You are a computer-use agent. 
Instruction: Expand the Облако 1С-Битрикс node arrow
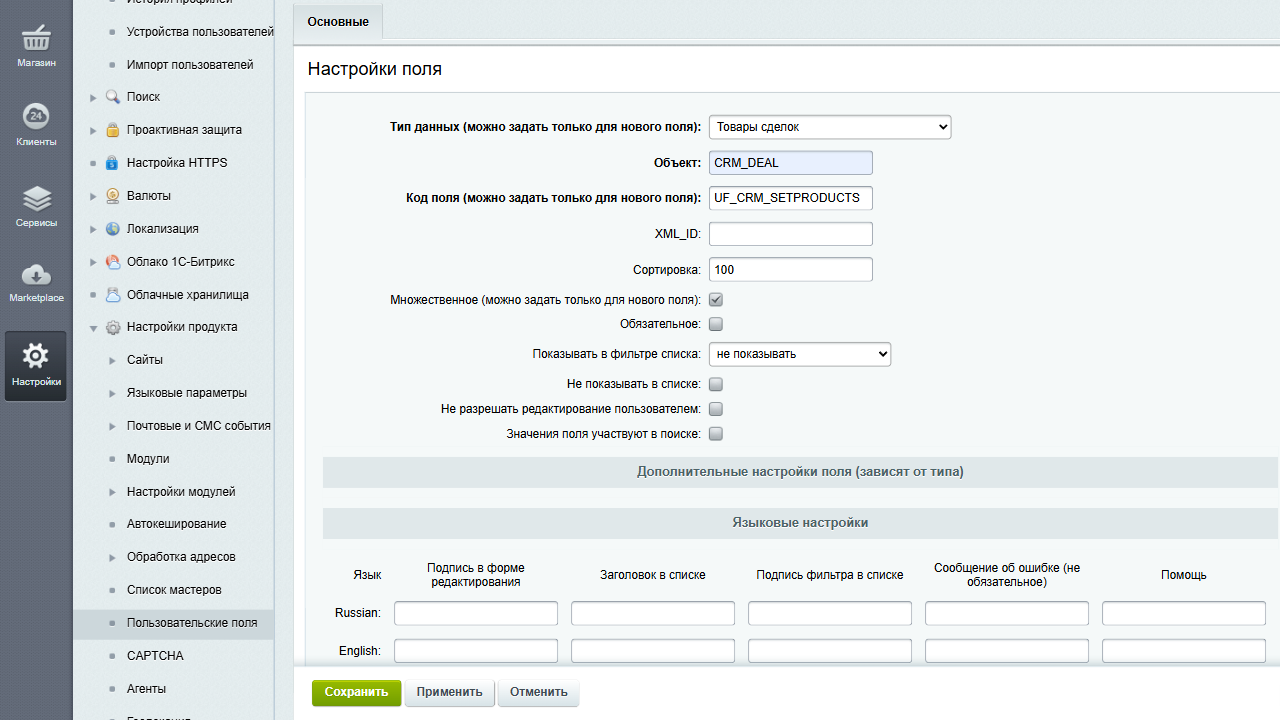[93, 262]
